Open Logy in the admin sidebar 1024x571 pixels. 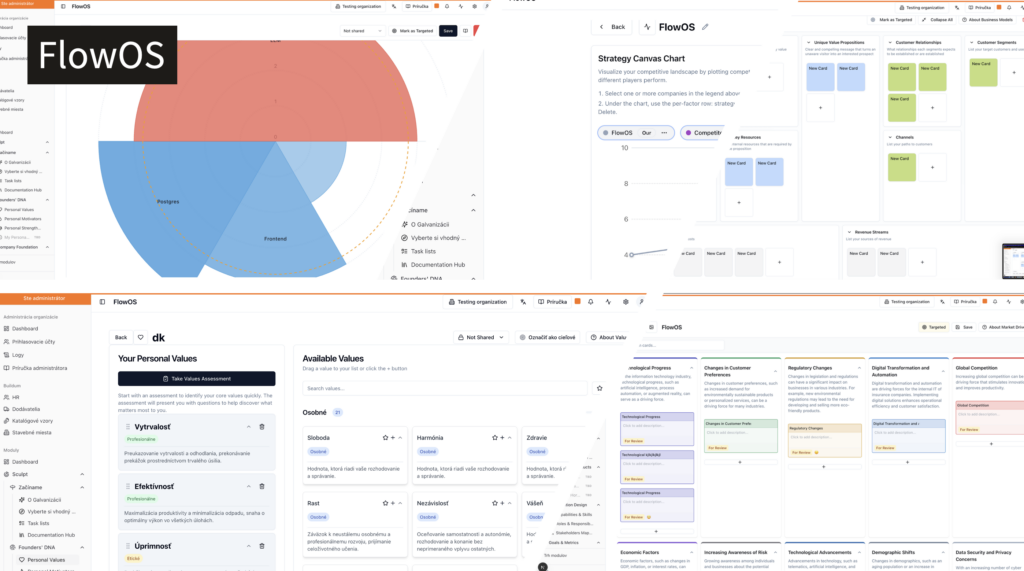18,355
